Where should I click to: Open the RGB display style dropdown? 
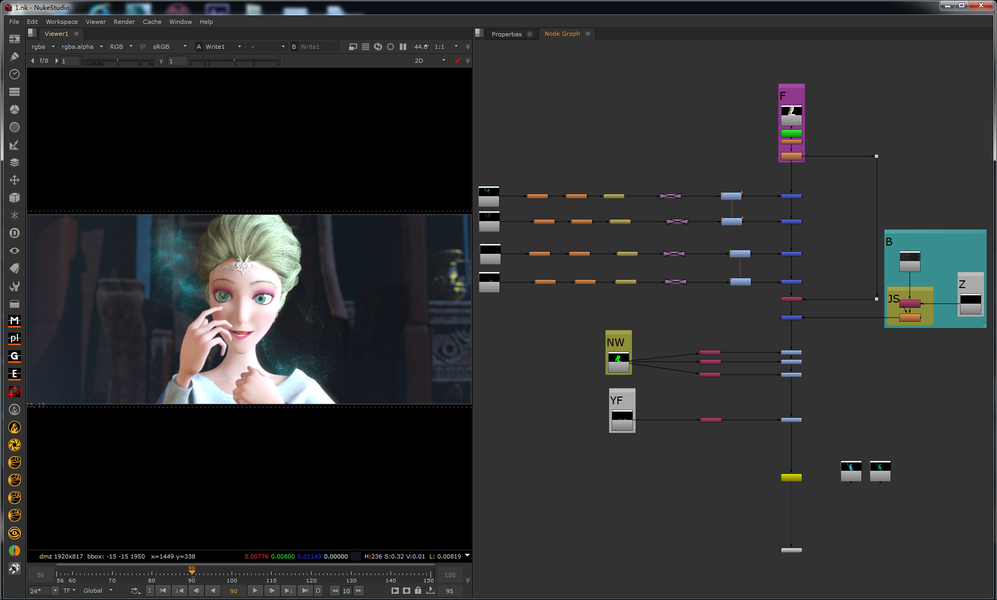pyautogui.click(x=121, y=46)
